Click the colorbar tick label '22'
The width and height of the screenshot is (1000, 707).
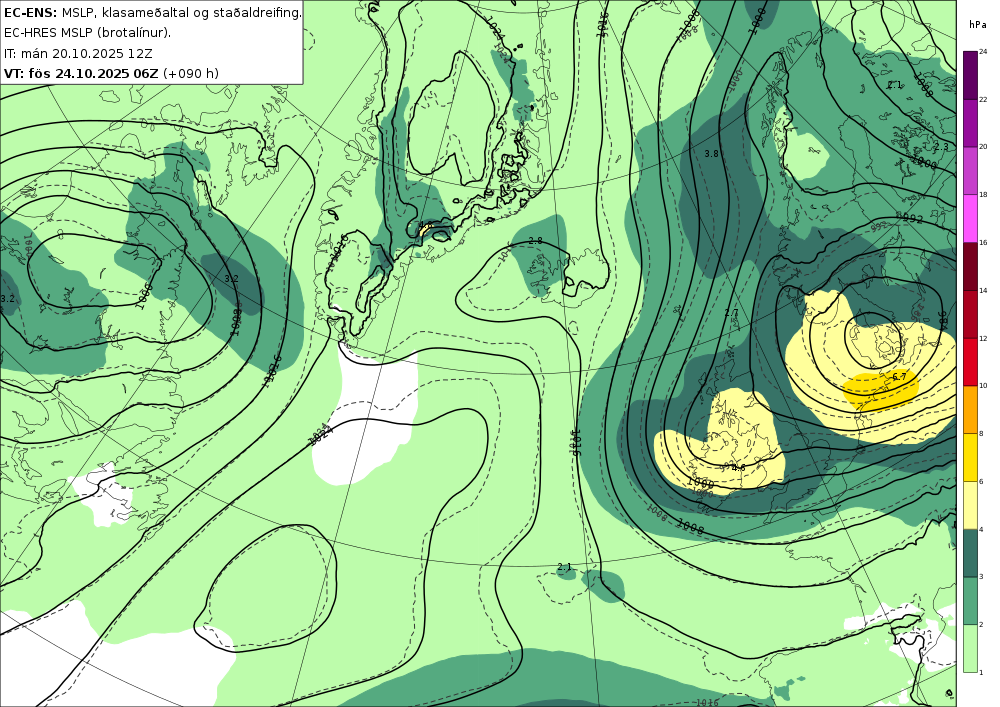point(983,99)
